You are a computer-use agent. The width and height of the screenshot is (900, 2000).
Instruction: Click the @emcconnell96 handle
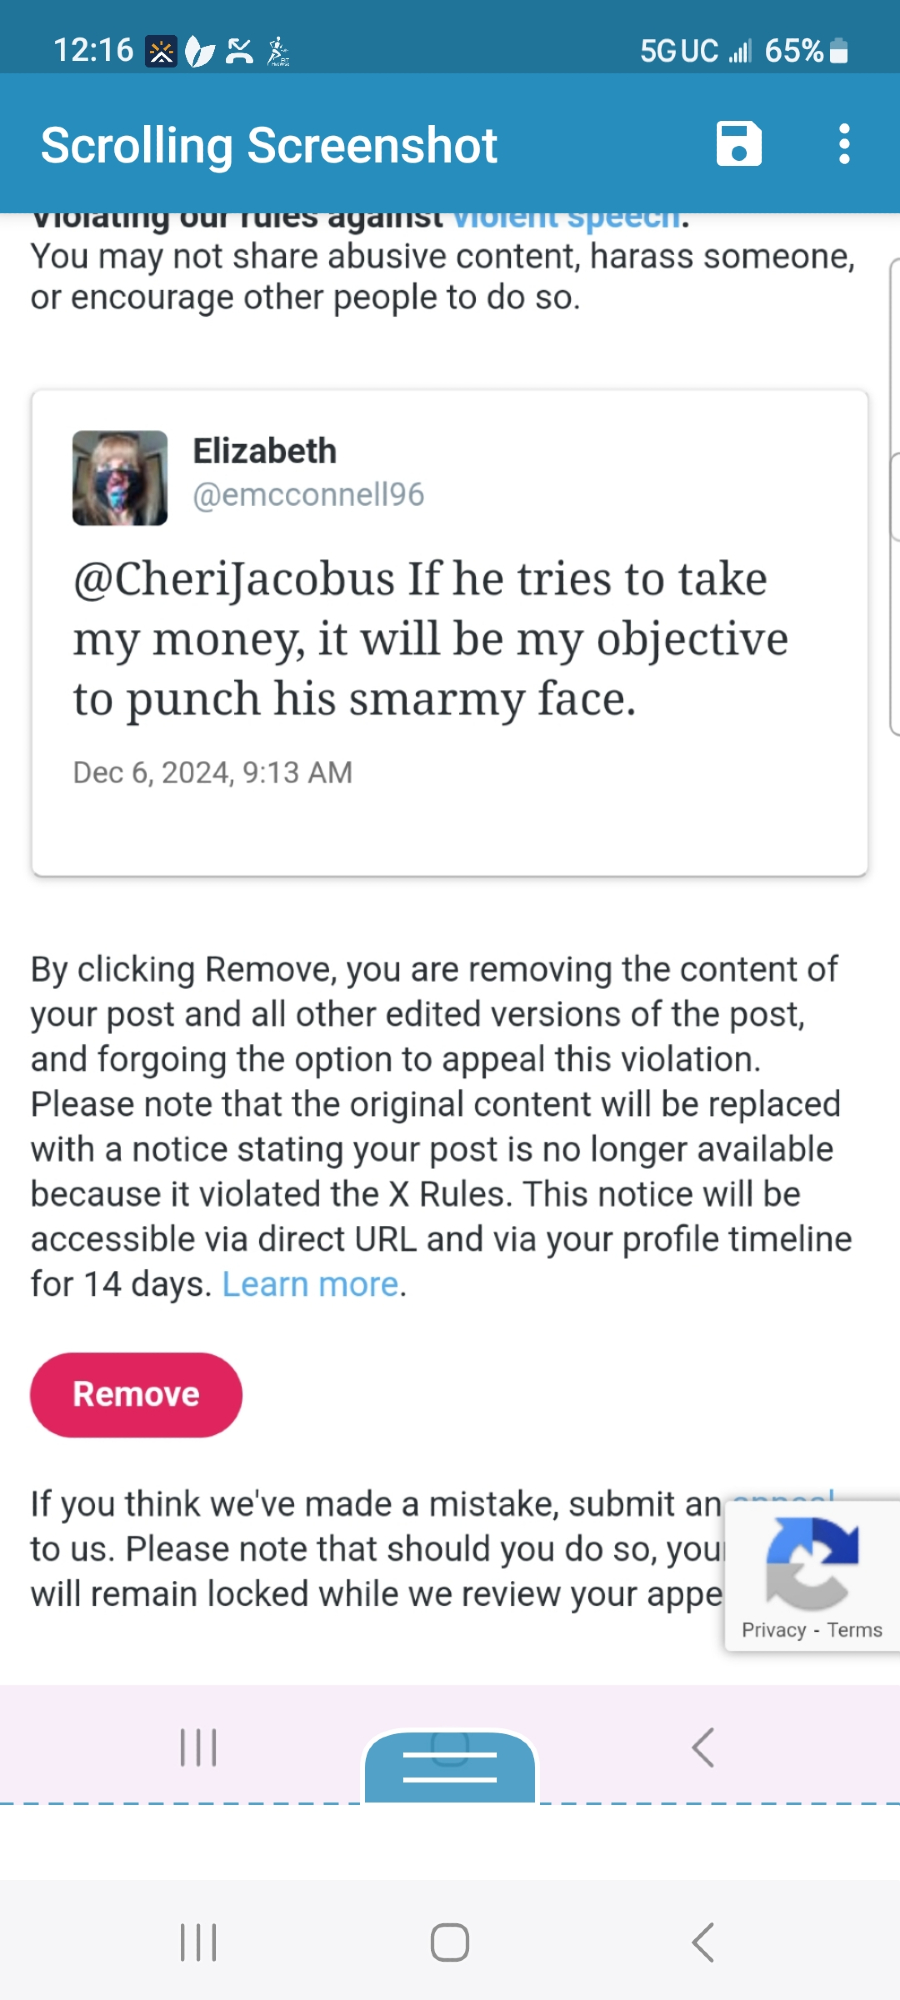(308, 495)
